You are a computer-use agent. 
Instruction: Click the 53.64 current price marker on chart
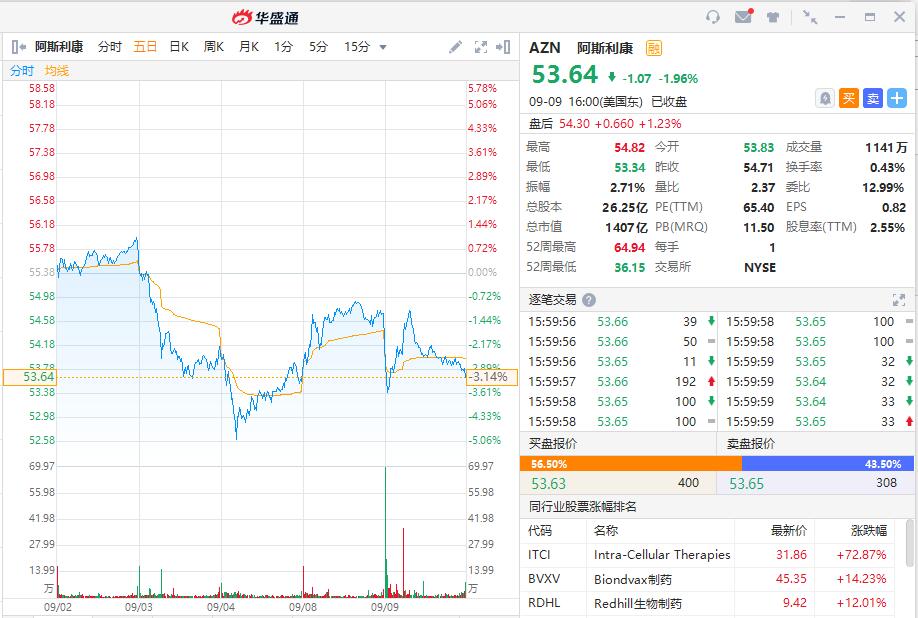(30, 377)
